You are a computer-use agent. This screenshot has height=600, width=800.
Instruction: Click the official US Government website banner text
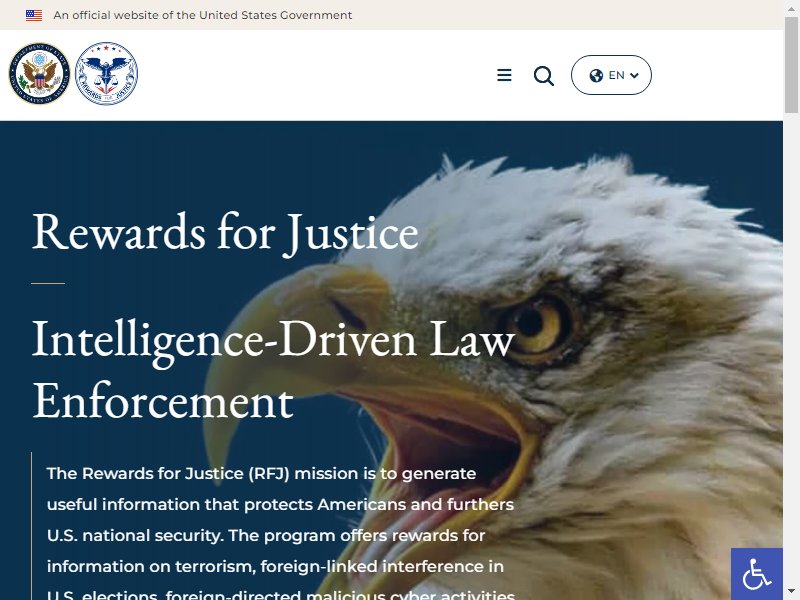[203, 15]
